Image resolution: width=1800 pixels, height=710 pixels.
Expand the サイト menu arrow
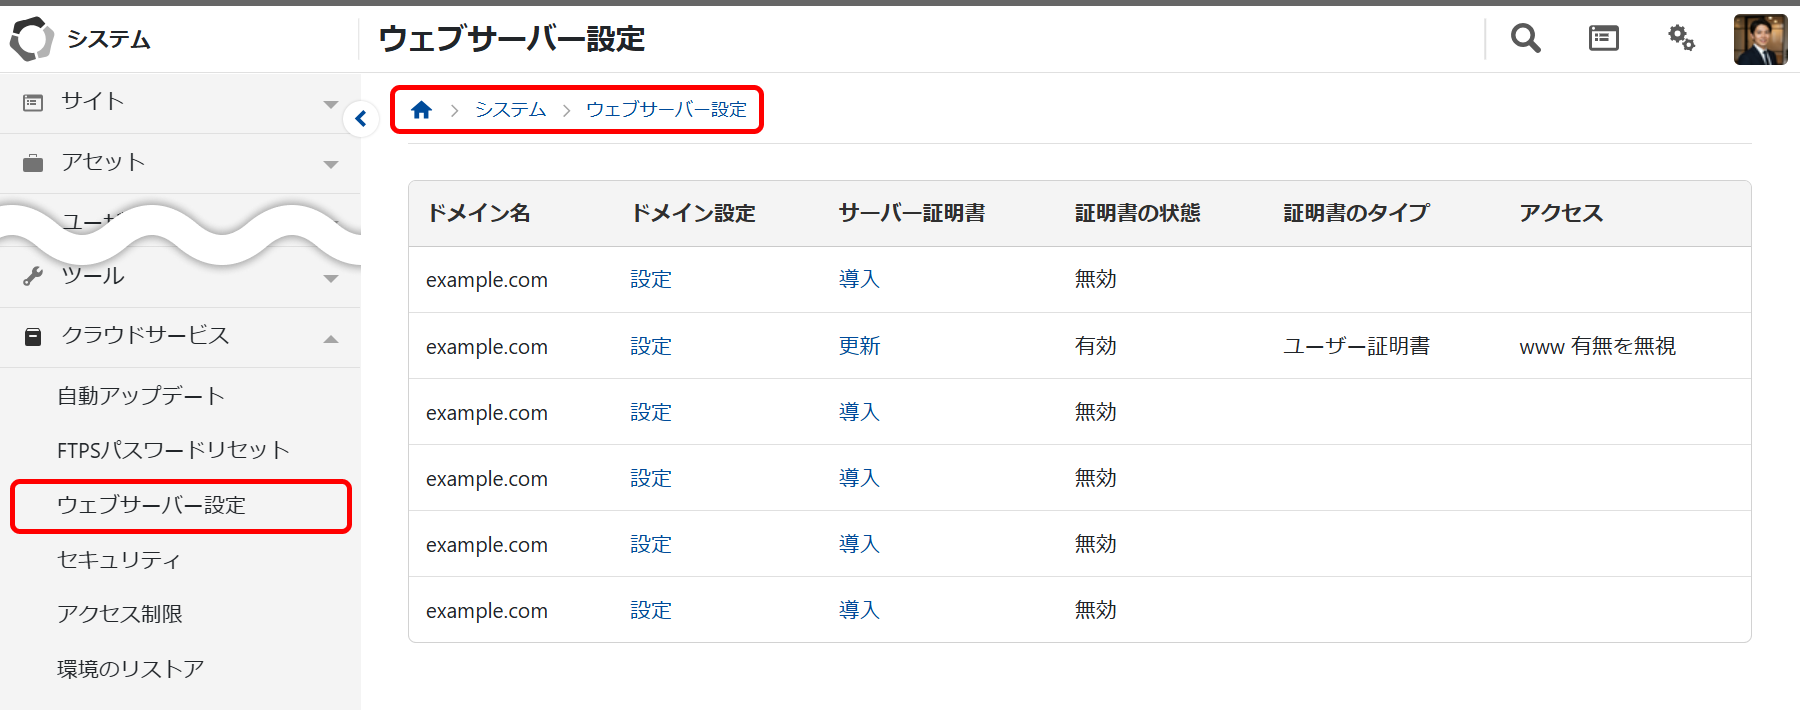[331, 104]
